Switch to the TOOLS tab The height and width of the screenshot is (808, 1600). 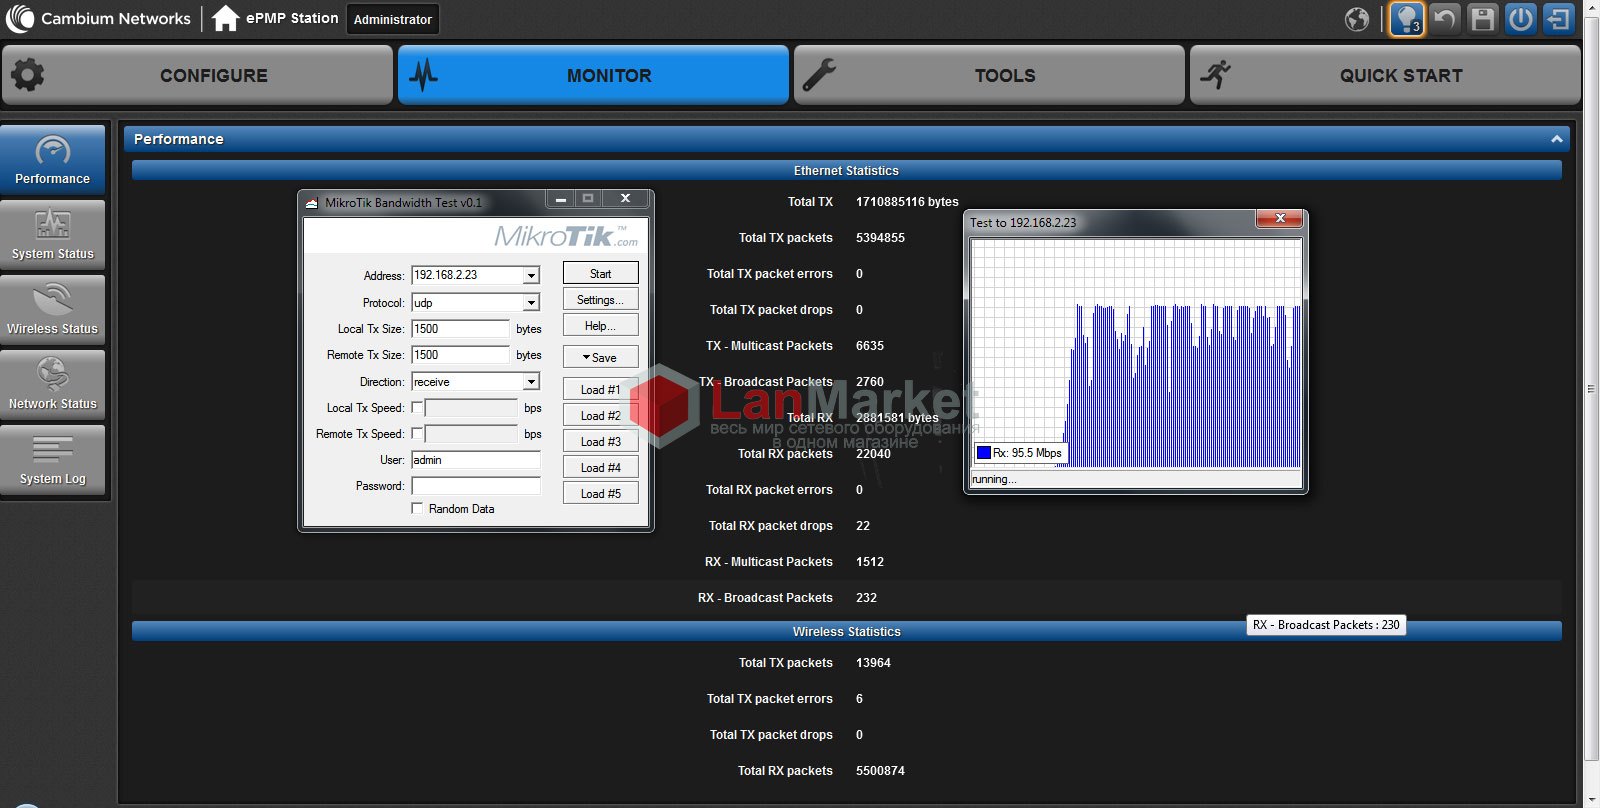[989, 75]
